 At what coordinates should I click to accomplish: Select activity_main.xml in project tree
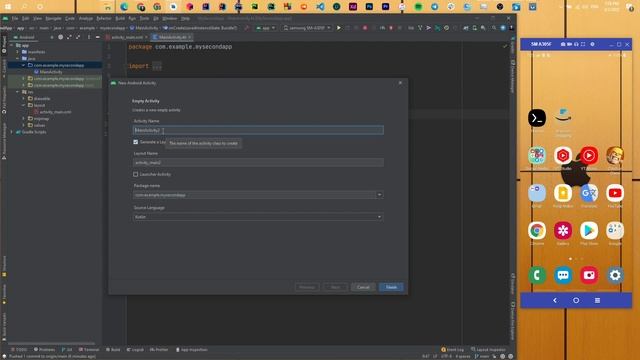point(55,112)
